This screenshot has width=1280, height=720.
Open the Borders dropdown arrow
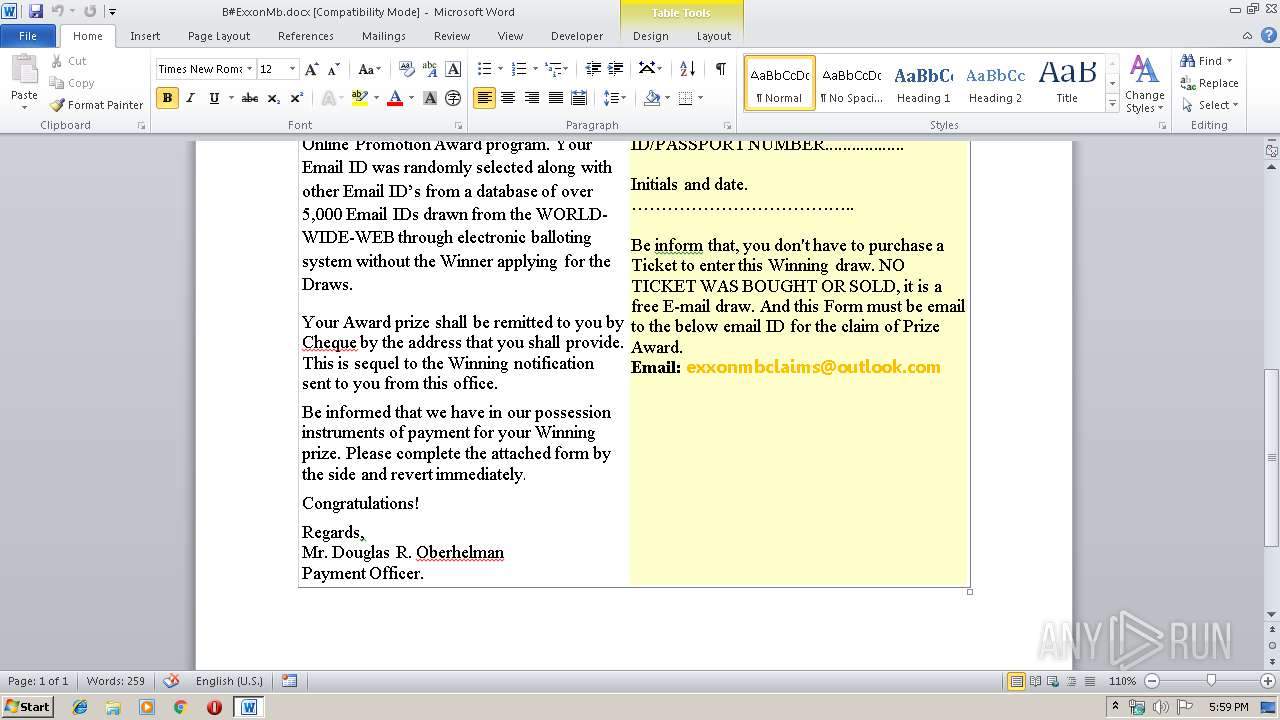[700, 98]
